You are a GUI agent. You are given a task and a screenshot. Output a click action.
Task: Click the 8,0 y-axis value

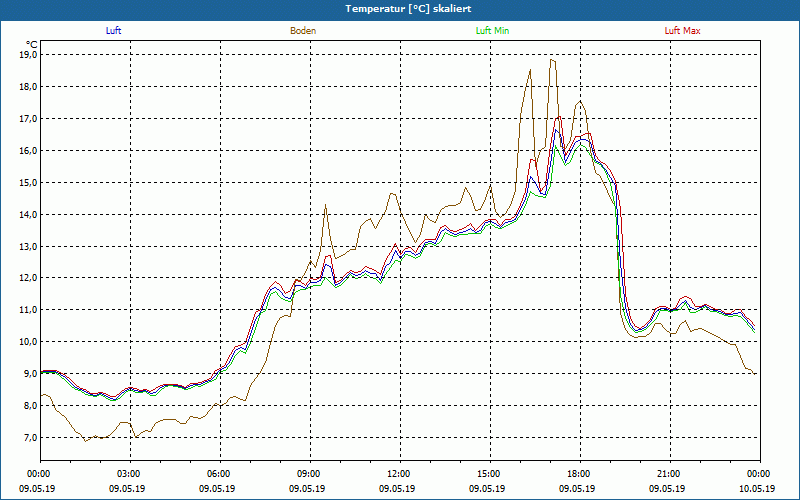[30, 406]
